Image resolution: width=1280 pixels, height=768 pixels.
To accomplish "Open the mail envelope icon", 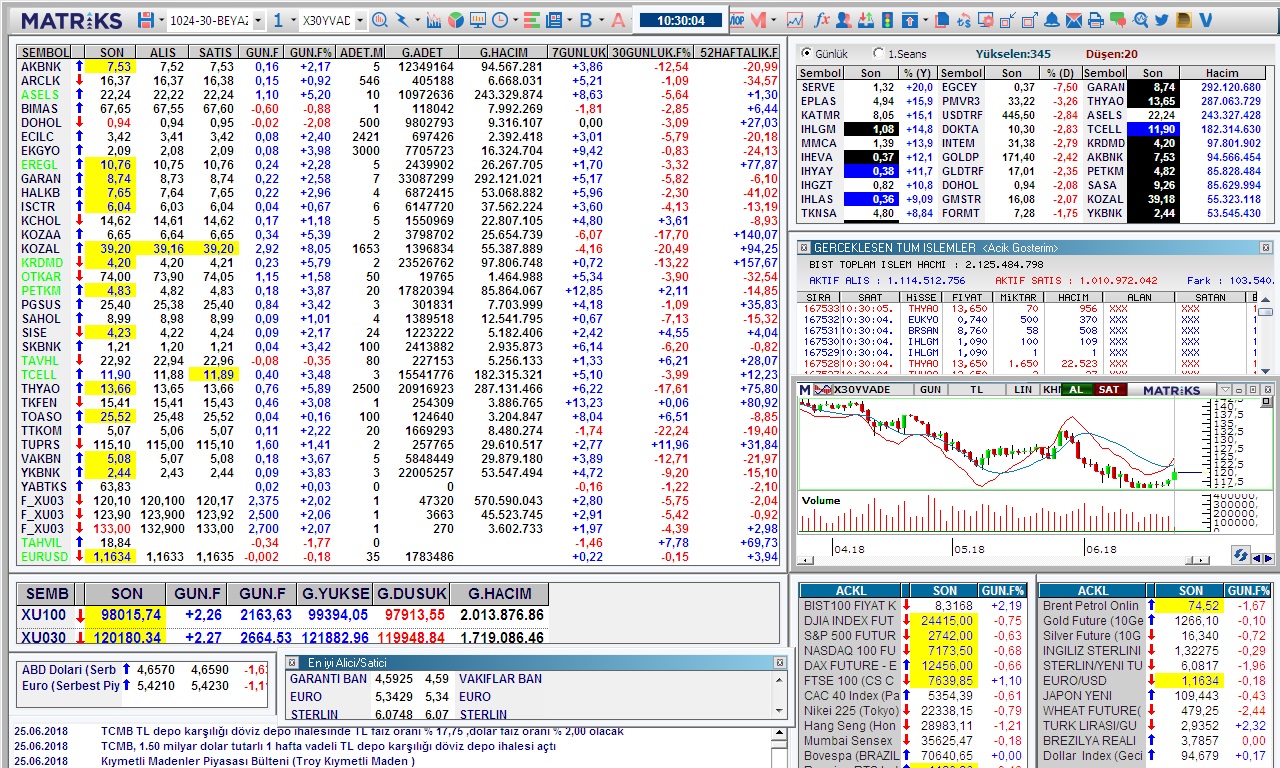I will point(1074,20).
